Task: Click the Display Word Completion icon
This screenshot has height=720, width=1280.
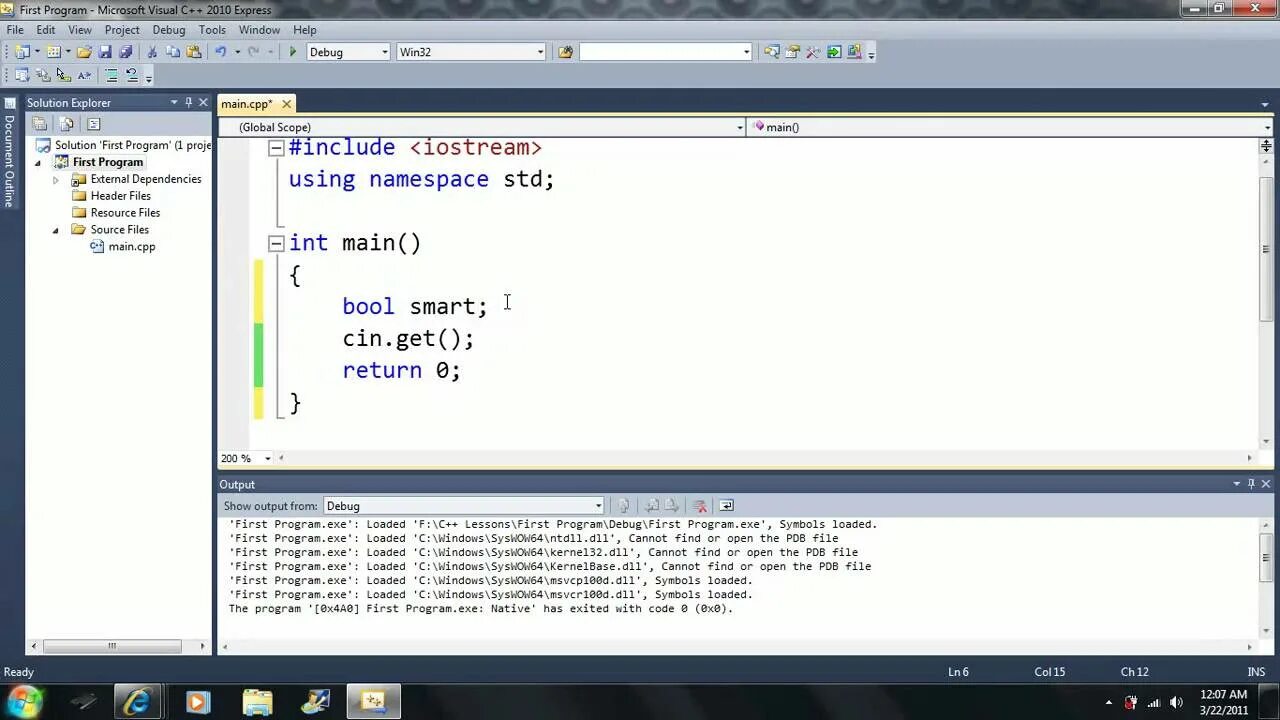Action: (84, 75)
